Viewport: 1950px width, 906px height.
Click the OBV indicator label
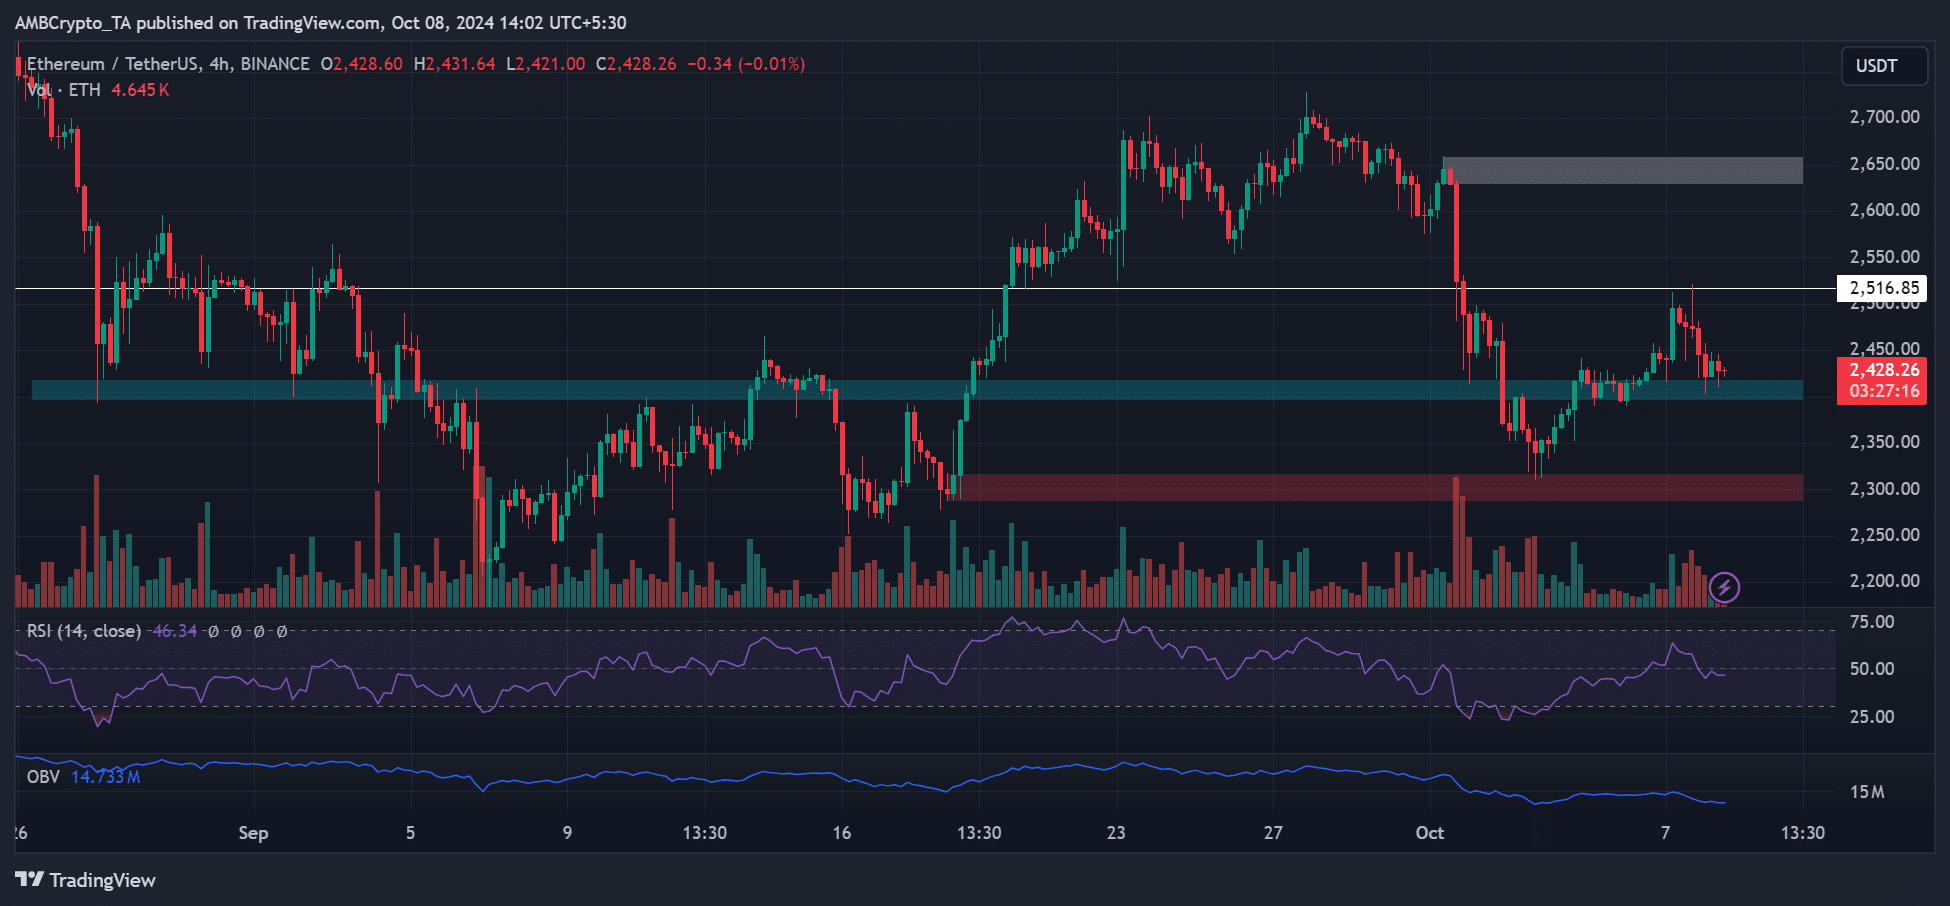click(43, 777)
